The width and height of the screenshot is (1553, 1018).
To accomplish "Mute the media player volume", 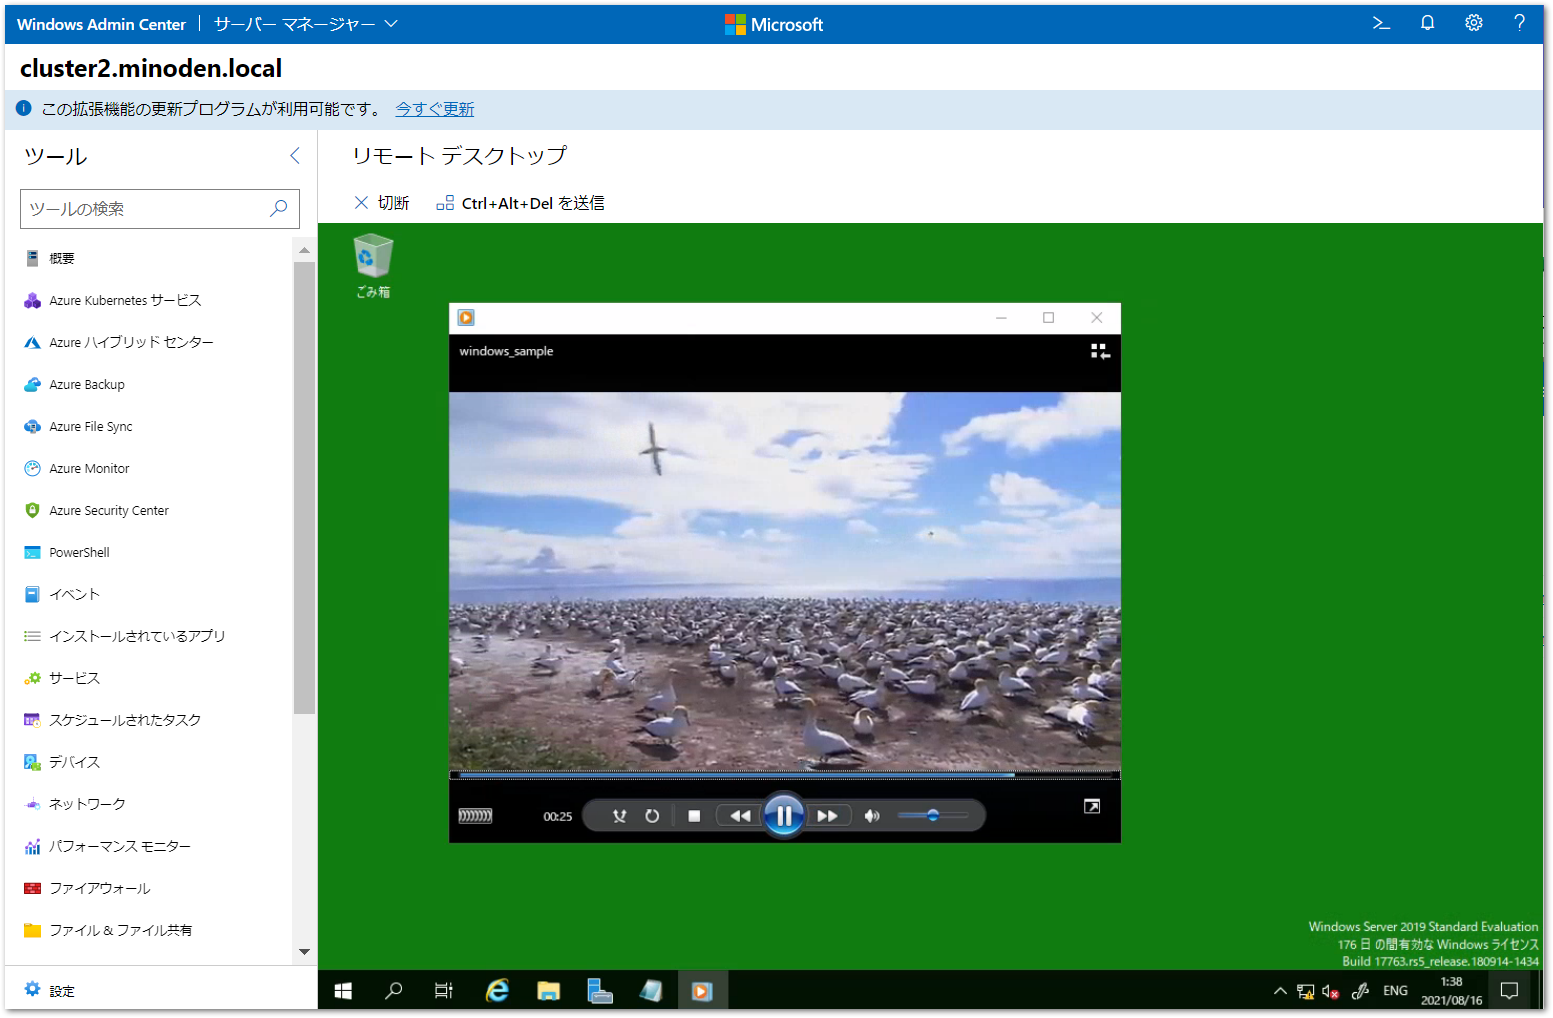I will tap(872, 816).
